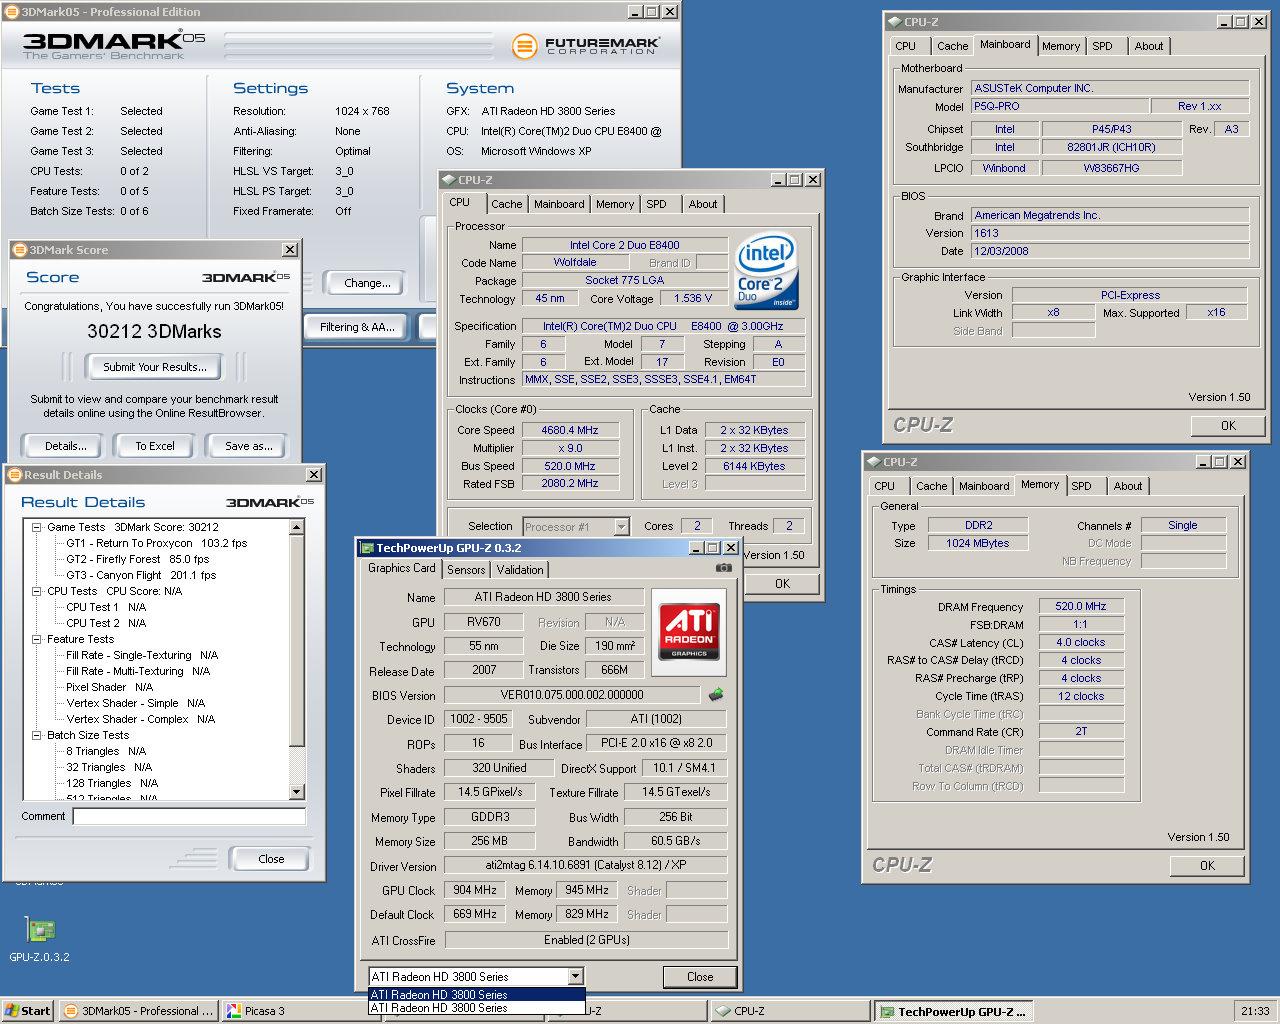Click scroll down arrow in Result Details
Image resolution: width=1280 pixels, height=1024 pixels.
296,792
